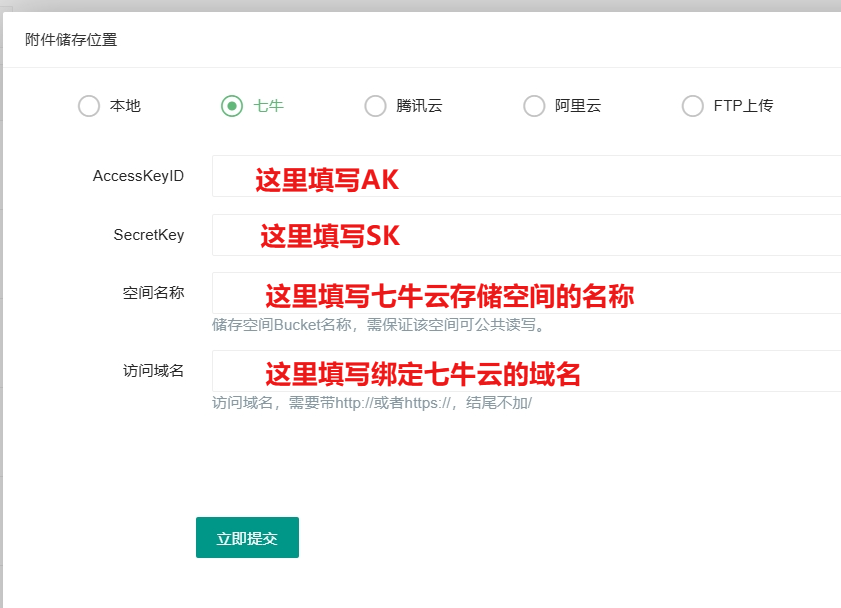Viewport: 841px width, 608px height.
Task: Click the Bucket名称 hint text
Action: coord(379,325)
